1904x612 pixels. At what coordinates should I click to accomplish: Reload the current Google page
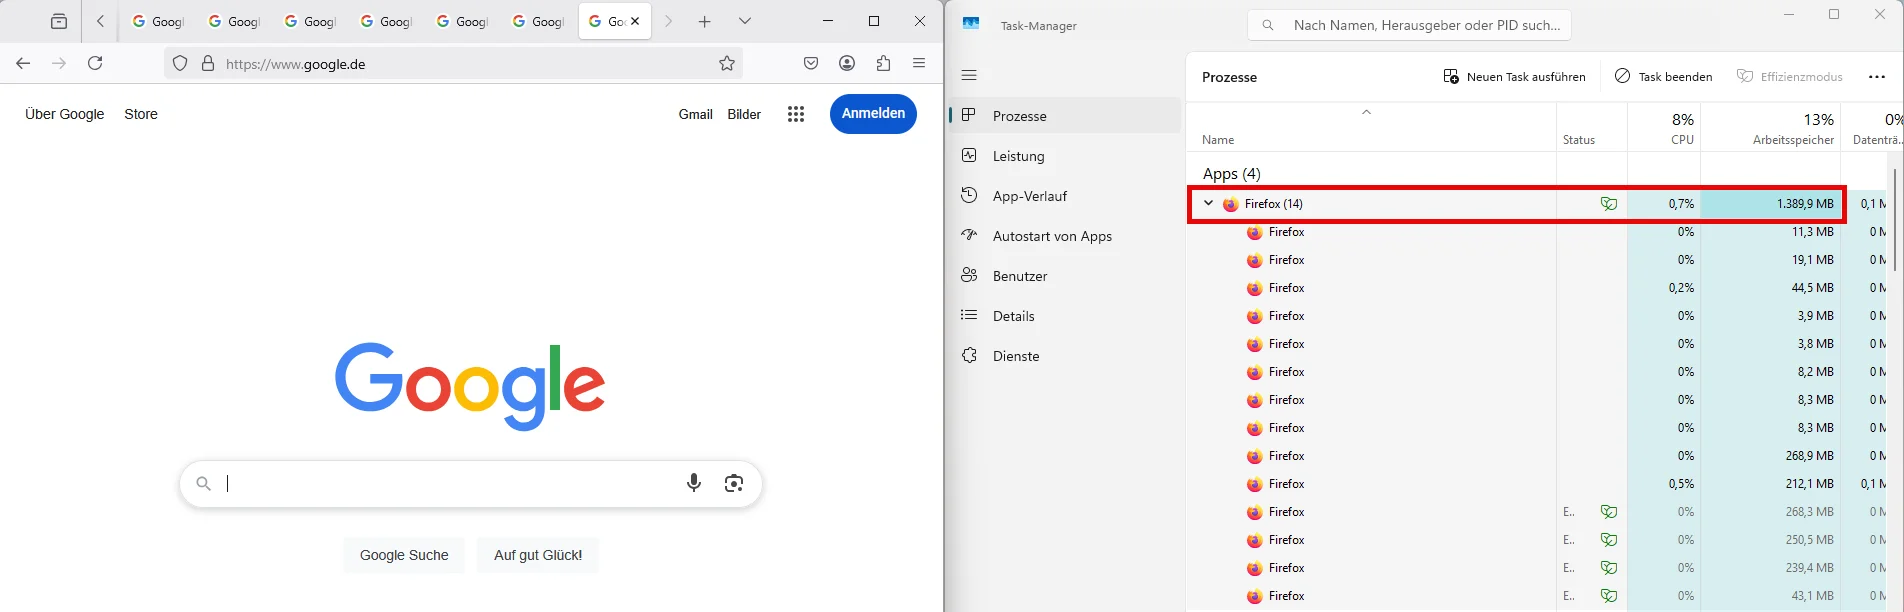coord(95,63)
